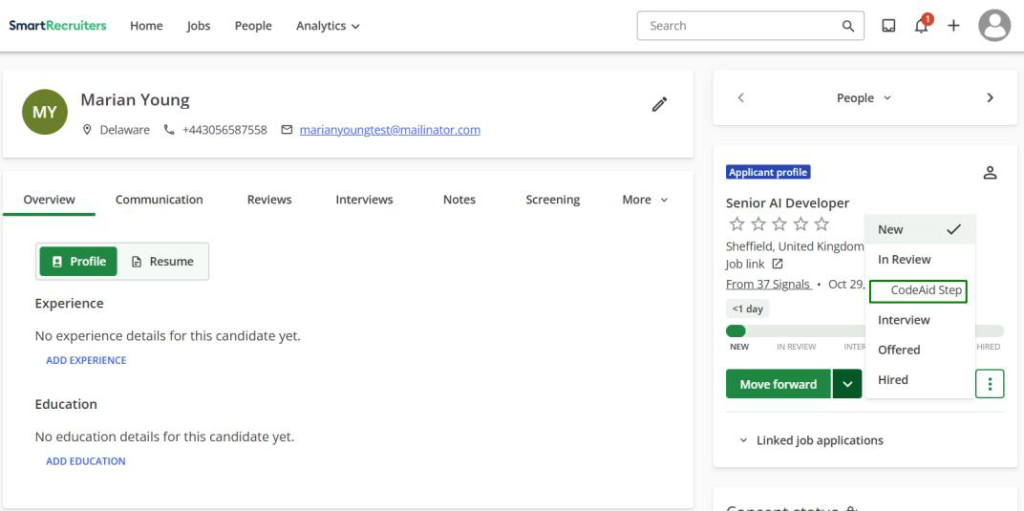Switch to Resume view toggle

(x=163, y=261)
